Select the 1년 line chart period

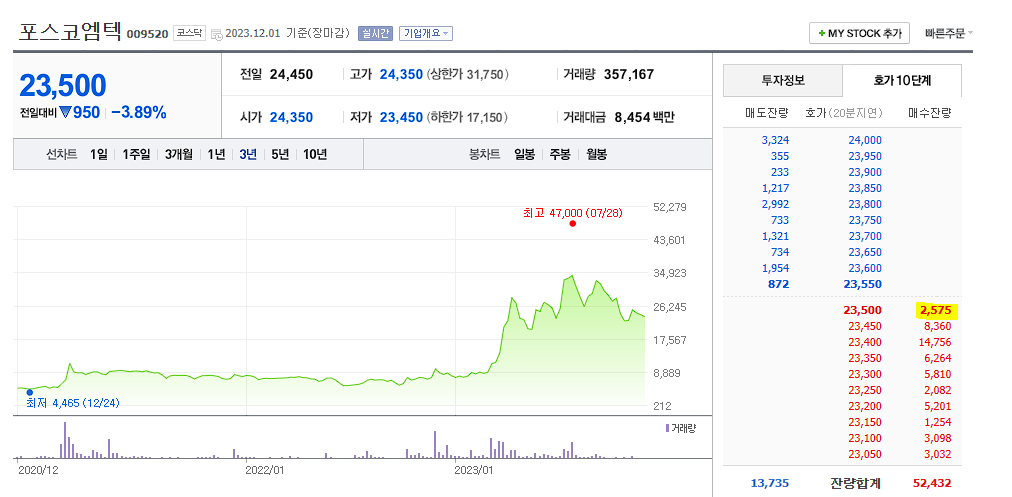[216, 154]
